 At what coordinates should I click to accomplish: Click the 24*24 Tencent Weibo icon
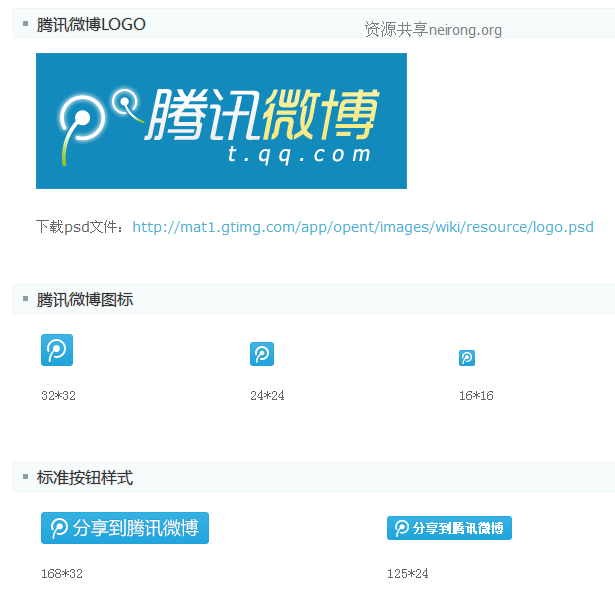click(262, 354)
